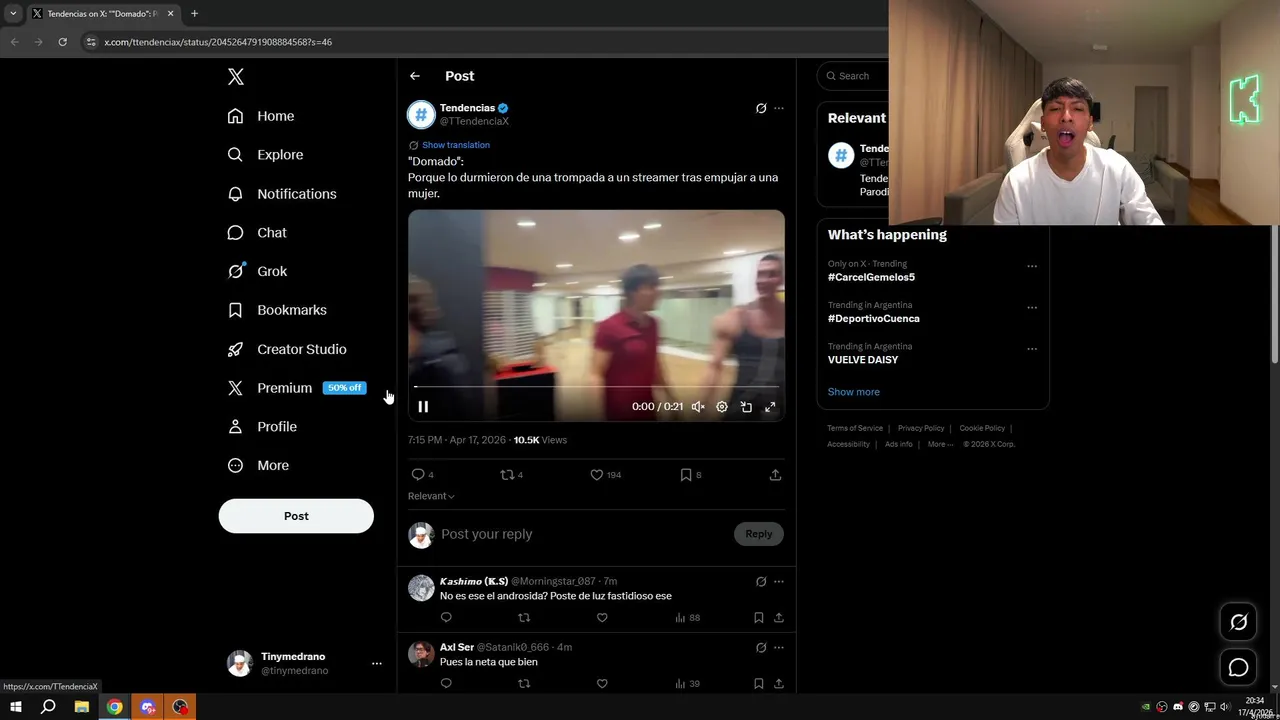The height and width of the screenshot is (720, 1280).
Task: Click the Reply button
Action: pyautogui.click(x=759, y=534)
